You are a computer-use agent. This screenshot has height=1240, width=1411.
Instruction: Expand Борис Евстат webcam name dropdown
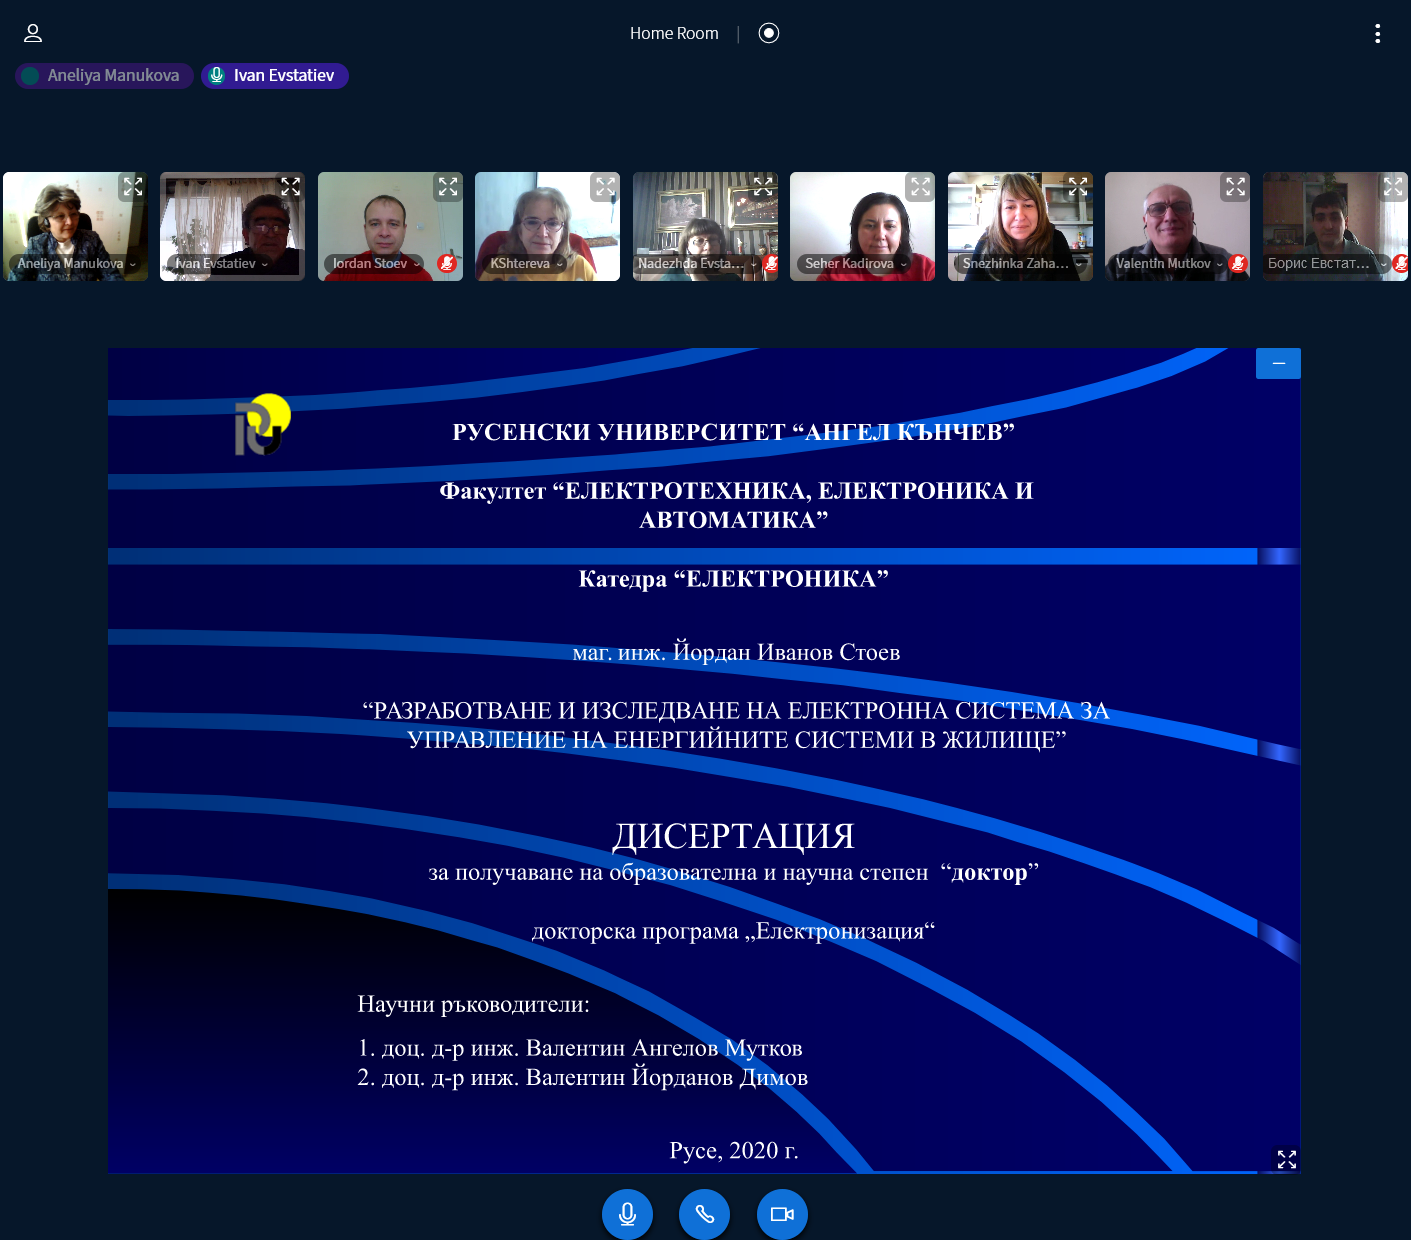point(1327,264)
